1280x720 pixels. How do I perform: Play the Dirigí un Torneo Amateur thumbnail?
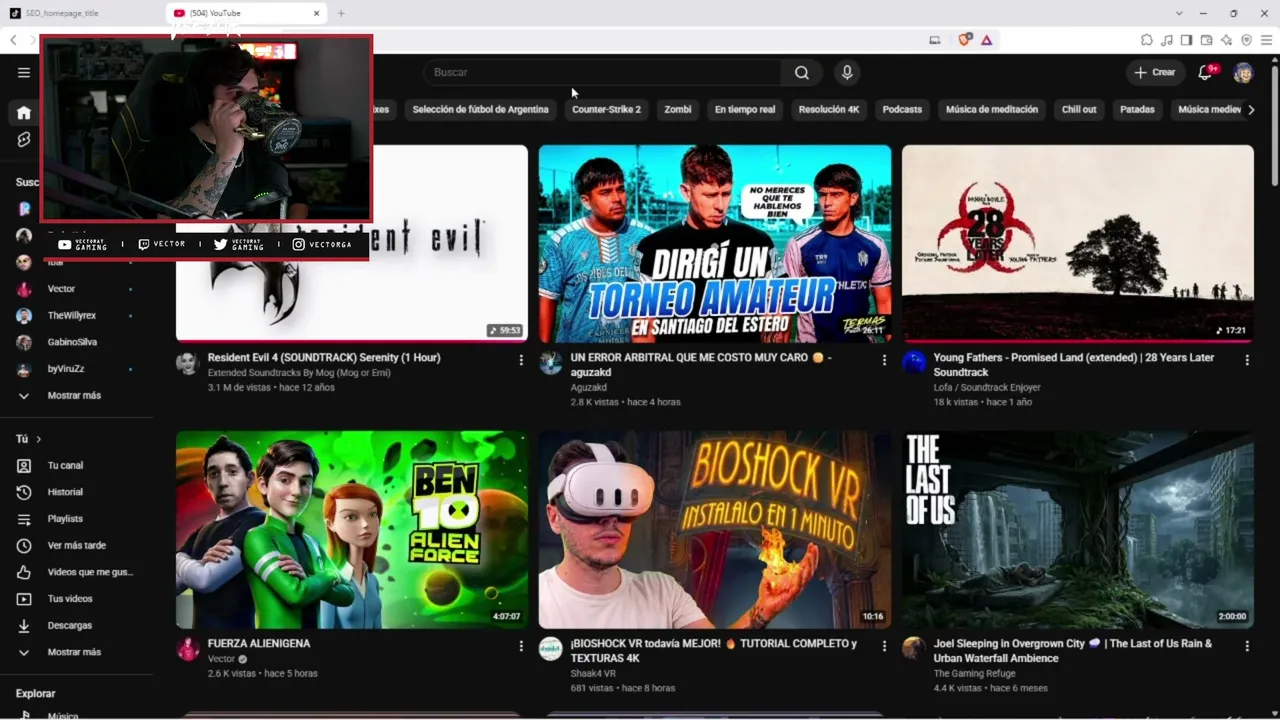point(715,243)
